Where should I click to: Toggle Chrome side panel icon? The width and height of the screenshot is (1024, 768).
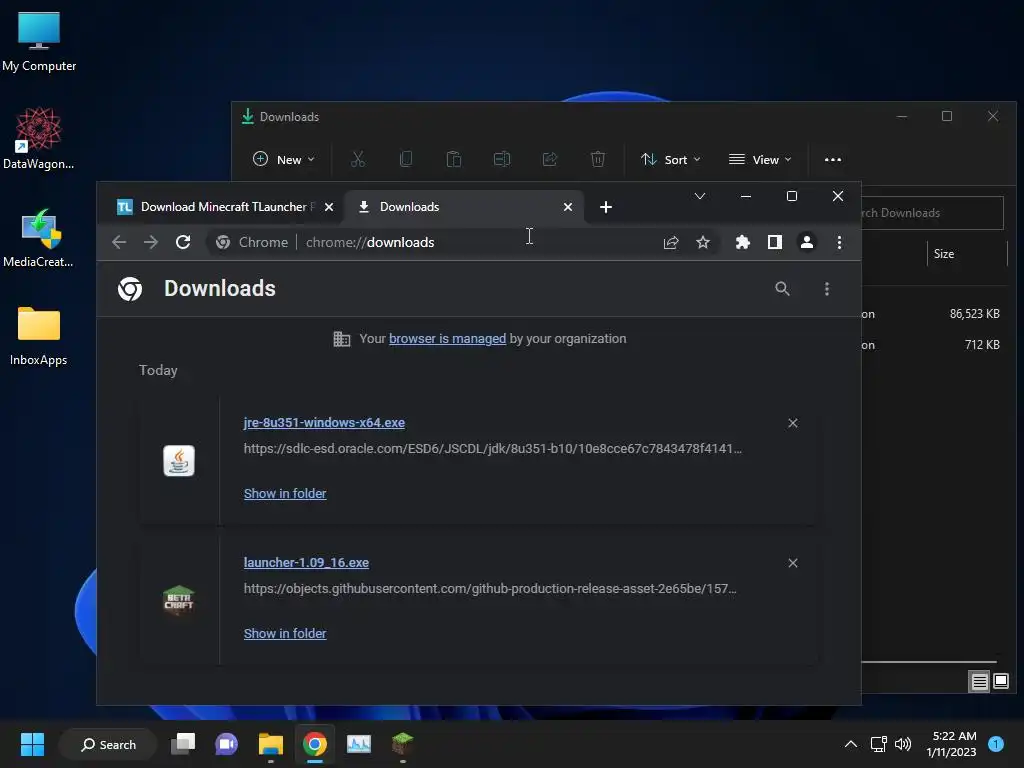tap(775, 242)
